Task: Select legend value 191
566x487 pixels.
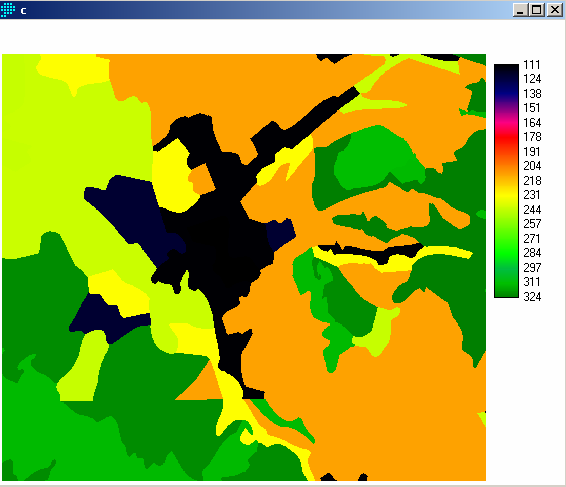Action: (532, 151)
